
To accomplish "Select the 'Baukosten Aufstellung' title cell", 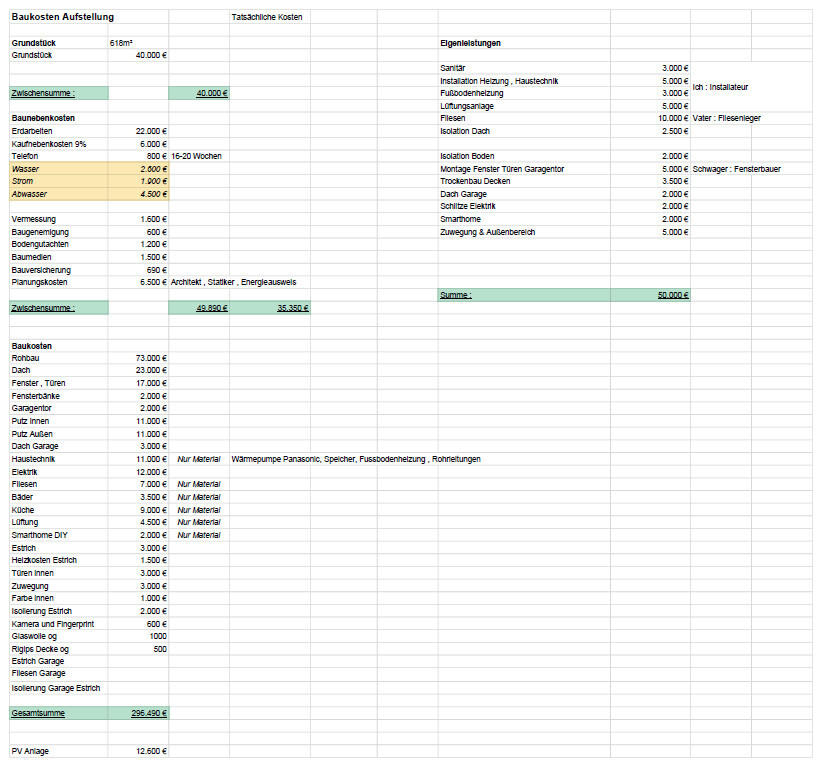I will coord(62,17).
